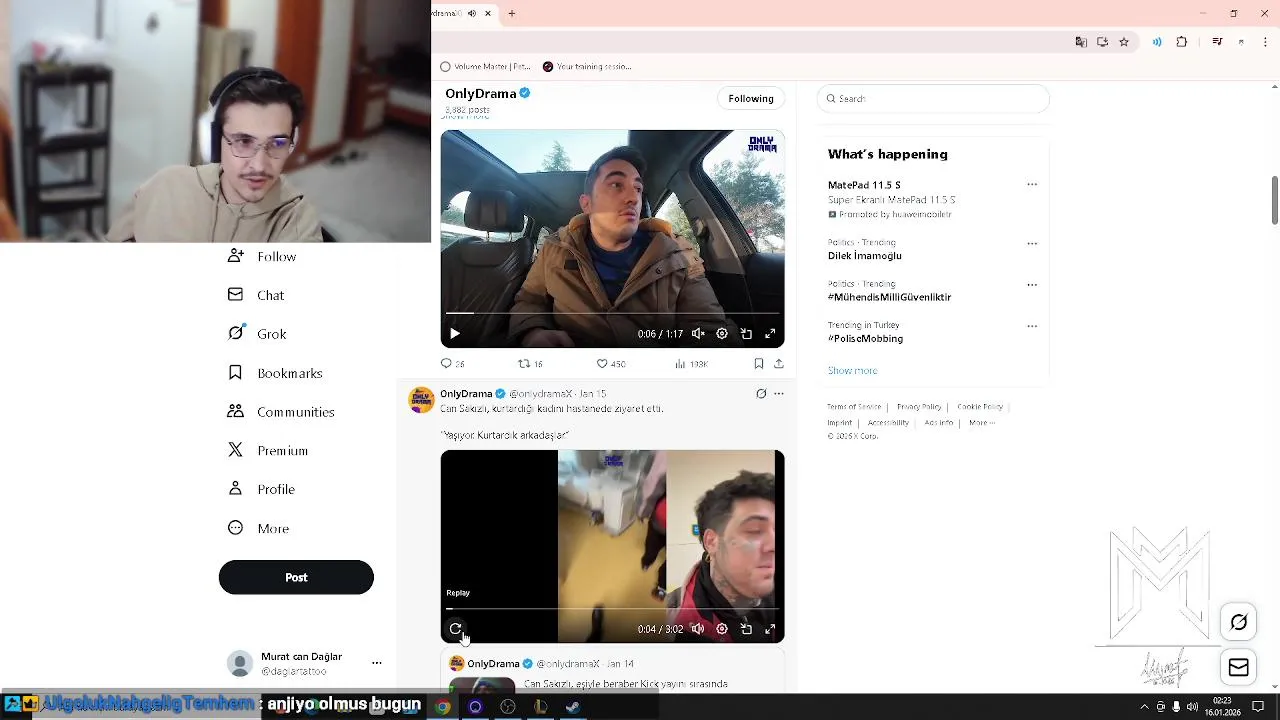
Task: Open more options for MatePad 11.5 S
Action: tap(1032, 185)
